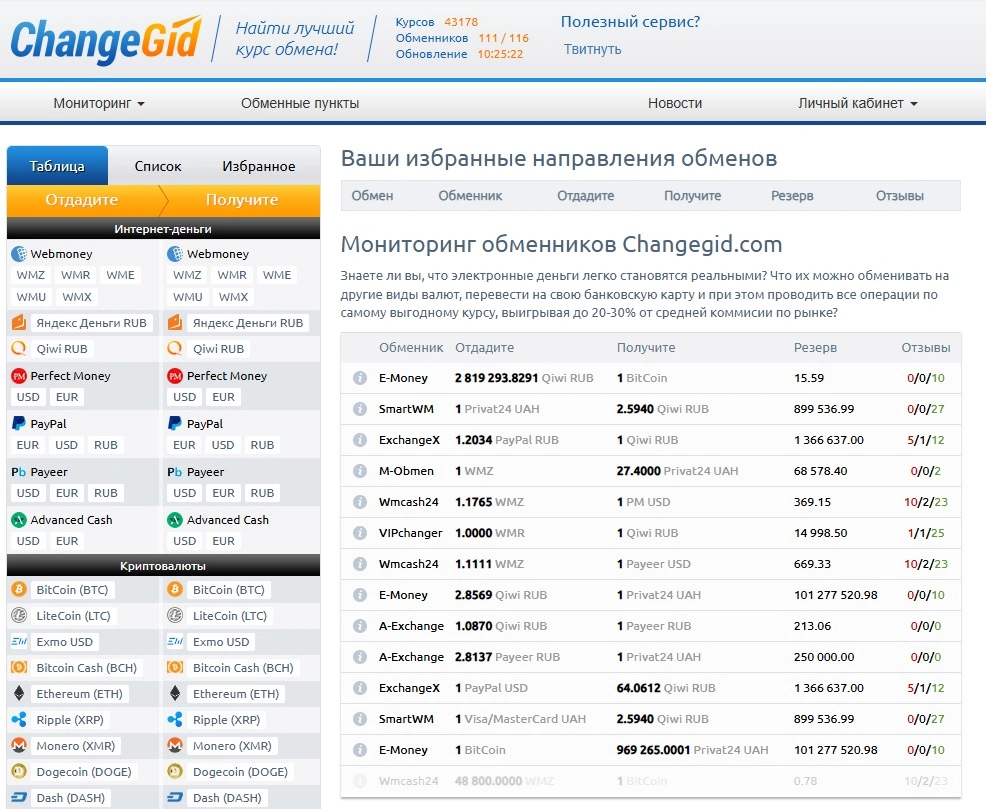Open info icon for ExchangeX PayPal USD row
The image size is (986, 809).
click(x=360, y=688)
